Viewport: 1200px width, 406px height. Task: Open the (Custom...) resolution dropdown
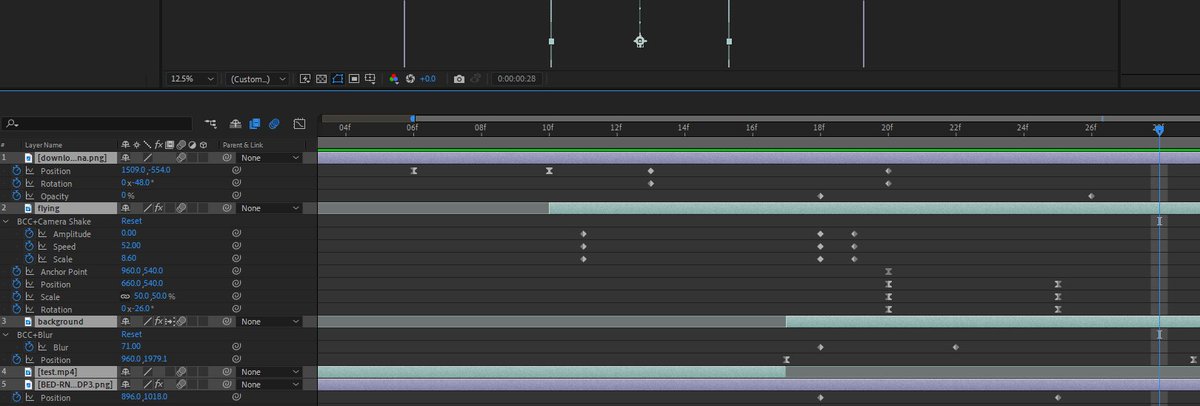(x=257, y=78)
